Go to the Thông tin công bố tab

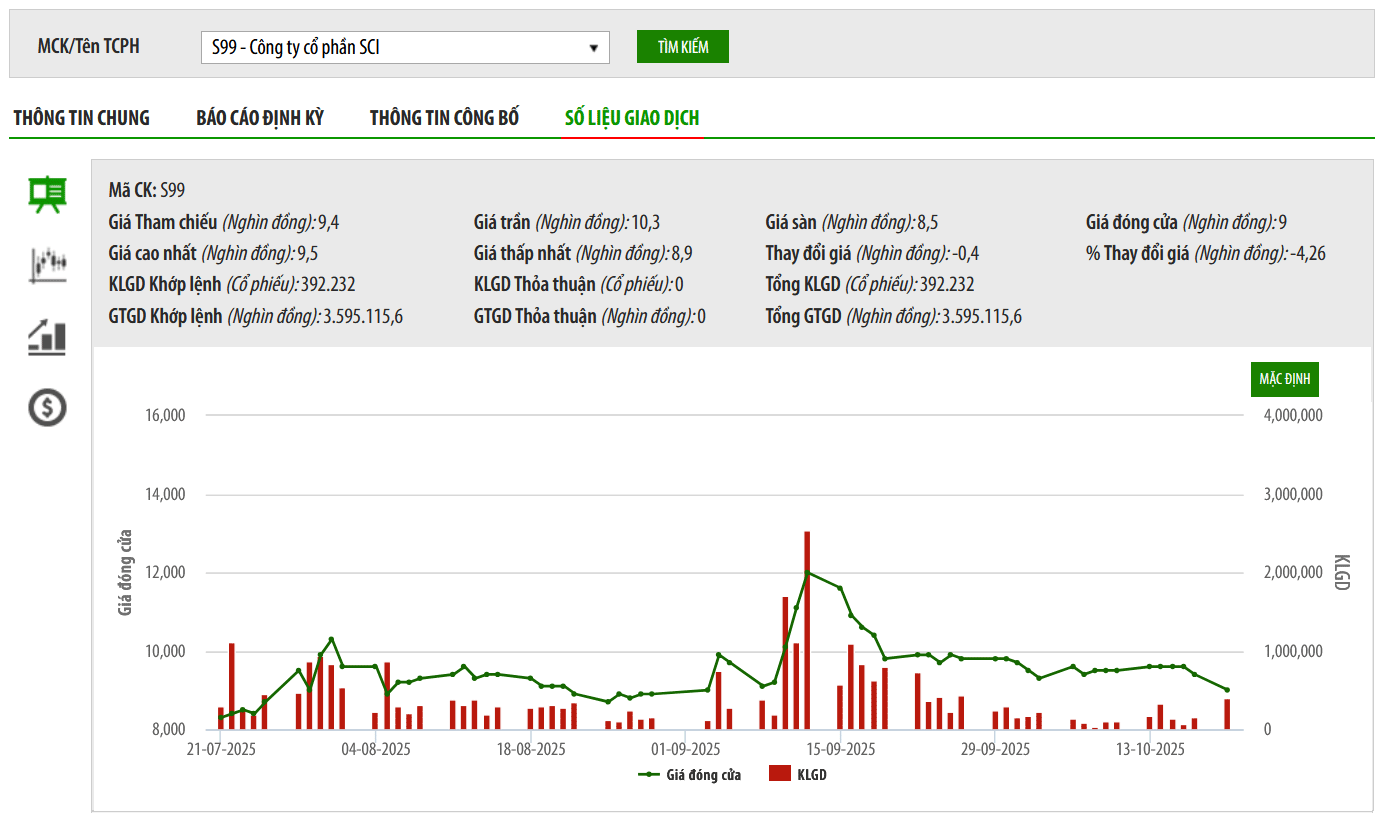(444, 118)
